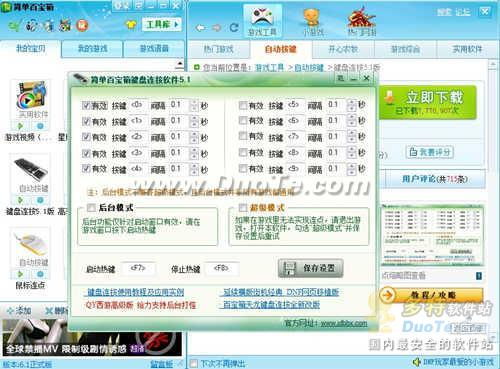
Task: Switch to the 热门游戏 tab
Action: click(219, 50)
